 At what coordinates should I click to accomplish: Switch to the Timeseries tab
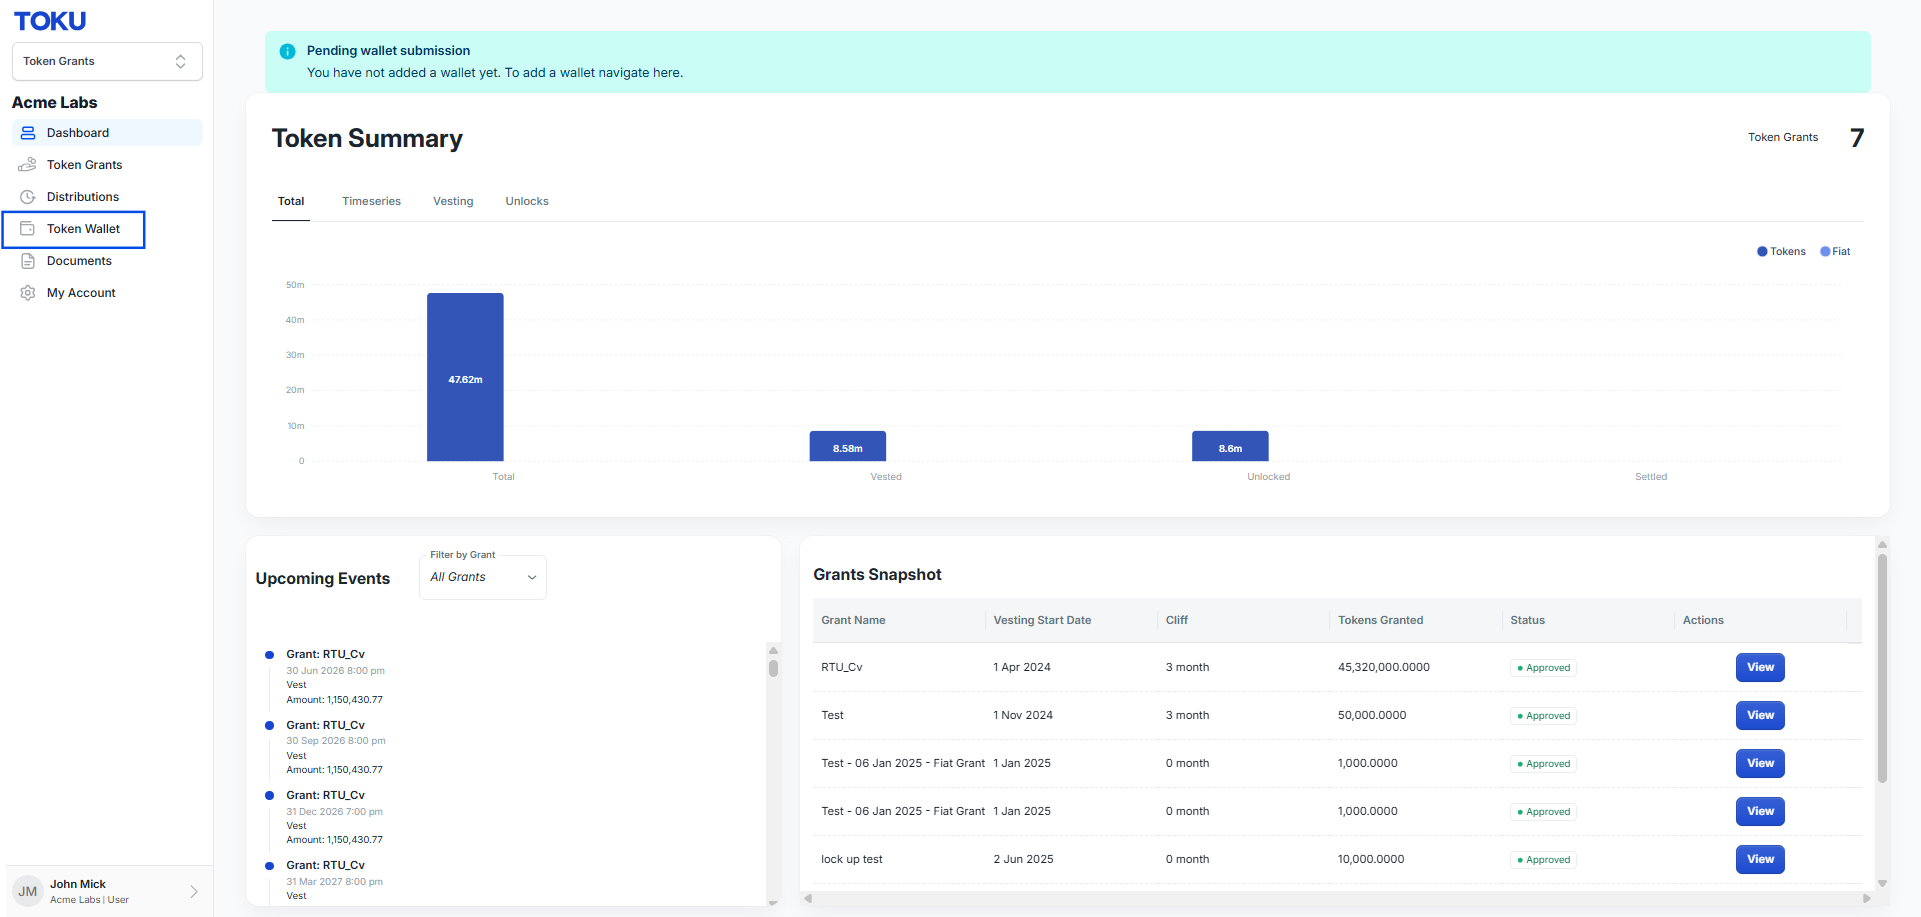tap(371, 201)
